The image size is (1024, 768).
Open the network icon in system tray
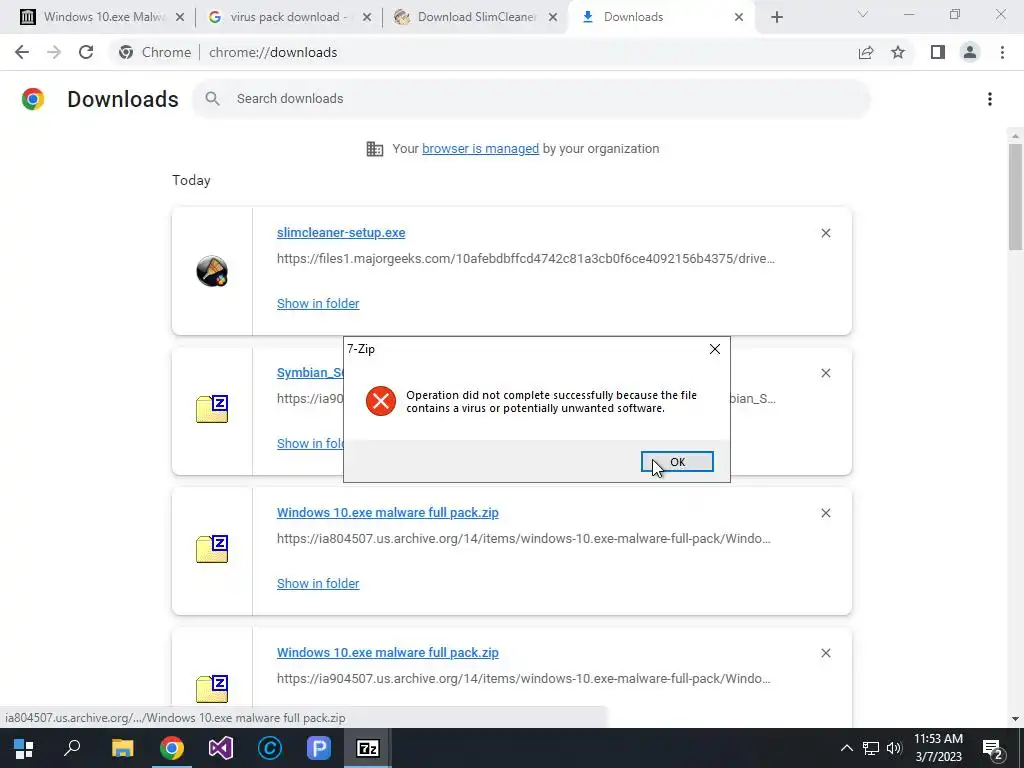pos(871,748)
